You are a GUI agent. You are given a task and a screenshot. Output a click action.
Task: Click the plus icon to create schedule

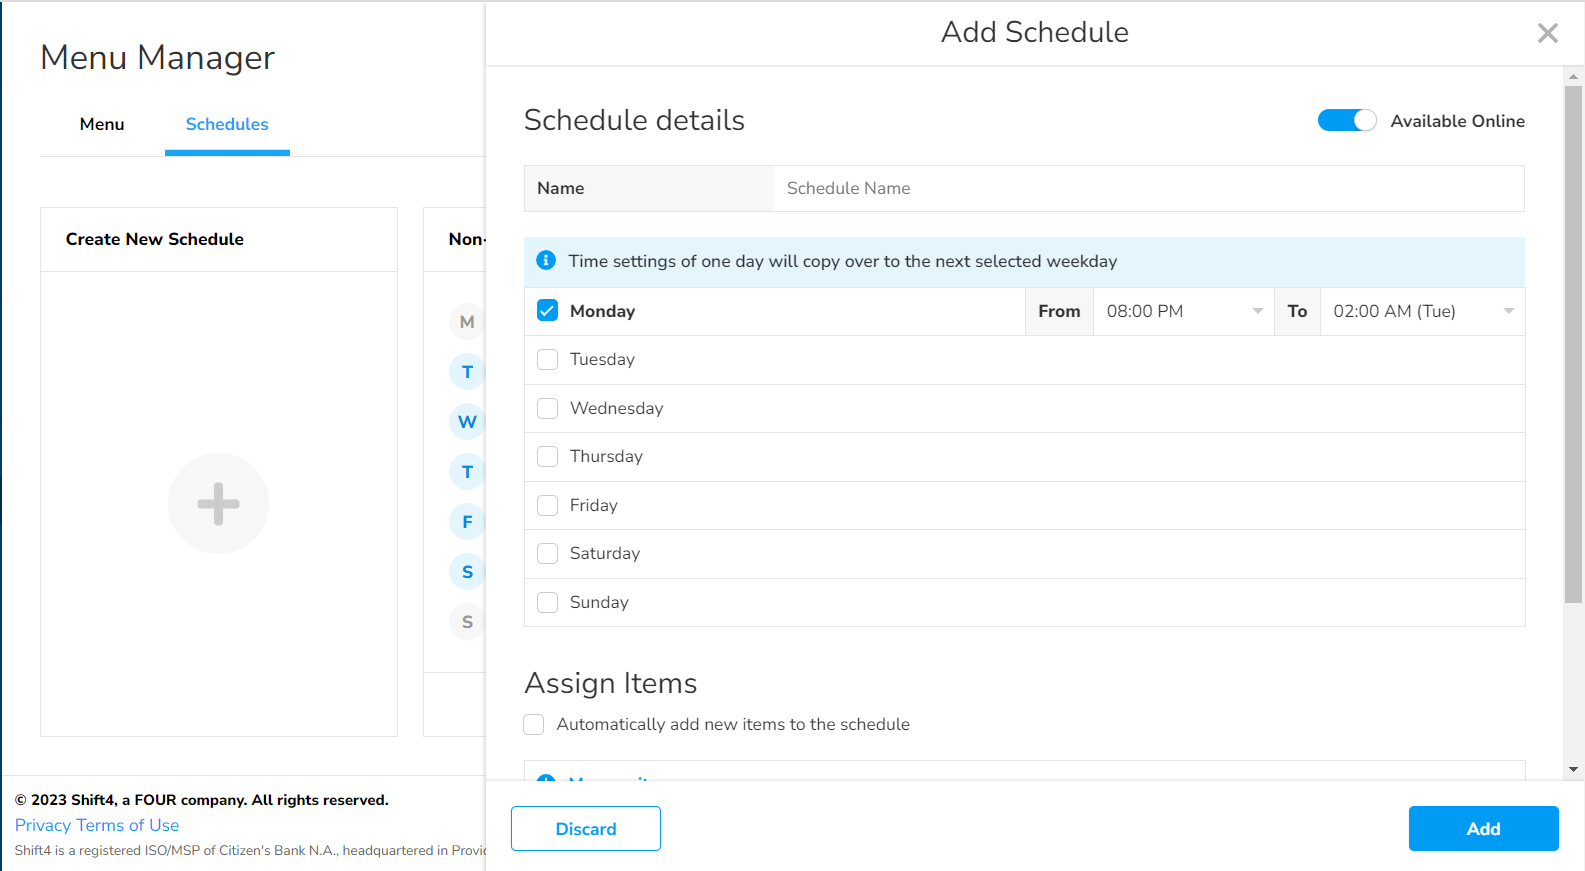pos(218,503)
